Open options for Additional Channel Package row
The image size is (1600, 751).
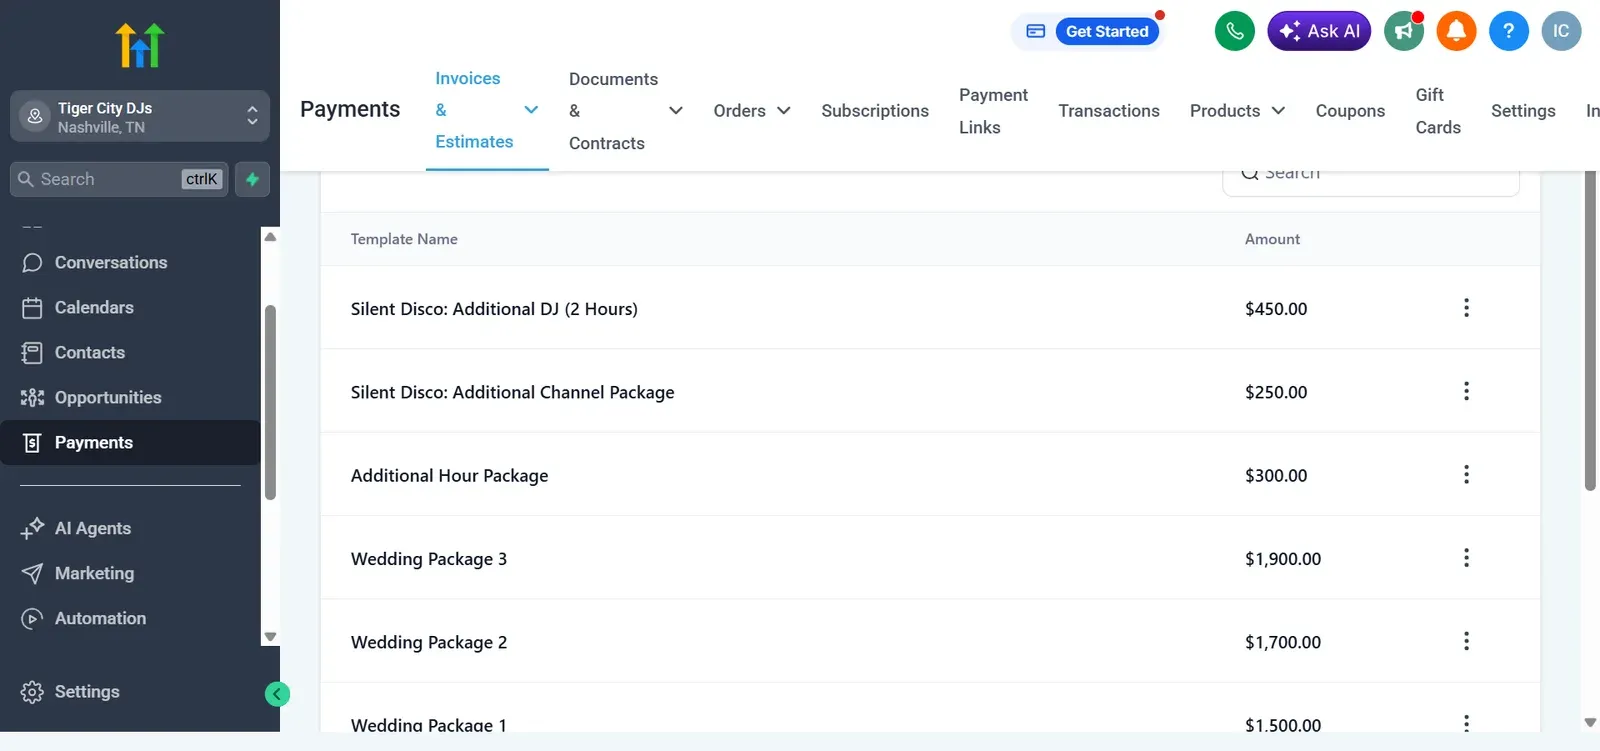click(1466, 391)
